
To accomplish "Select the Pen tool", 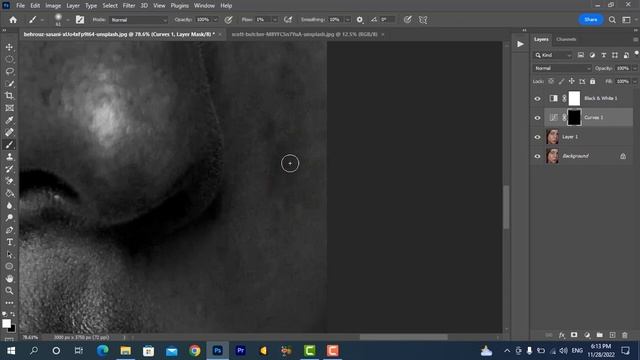I will click(x=9, y=230).
